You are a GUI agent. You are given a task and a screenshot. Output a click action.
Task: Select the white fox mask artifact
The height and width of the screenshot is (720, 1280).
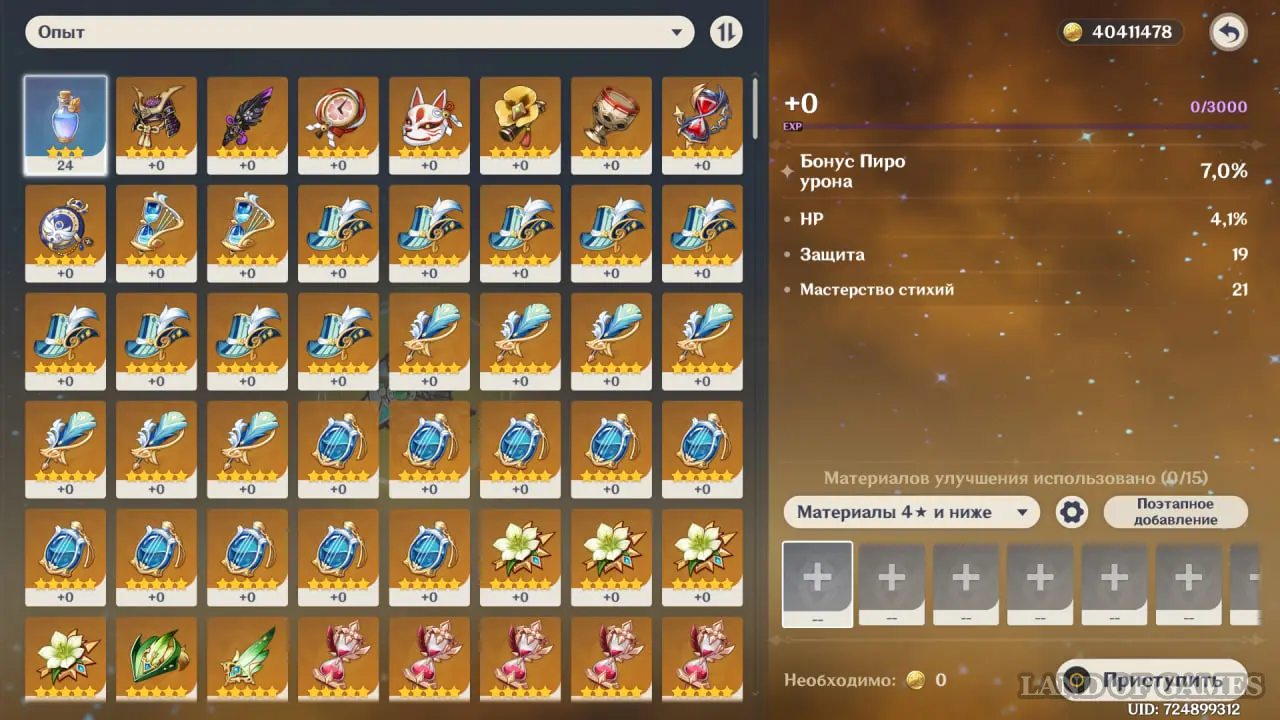[x=429, y=125]
